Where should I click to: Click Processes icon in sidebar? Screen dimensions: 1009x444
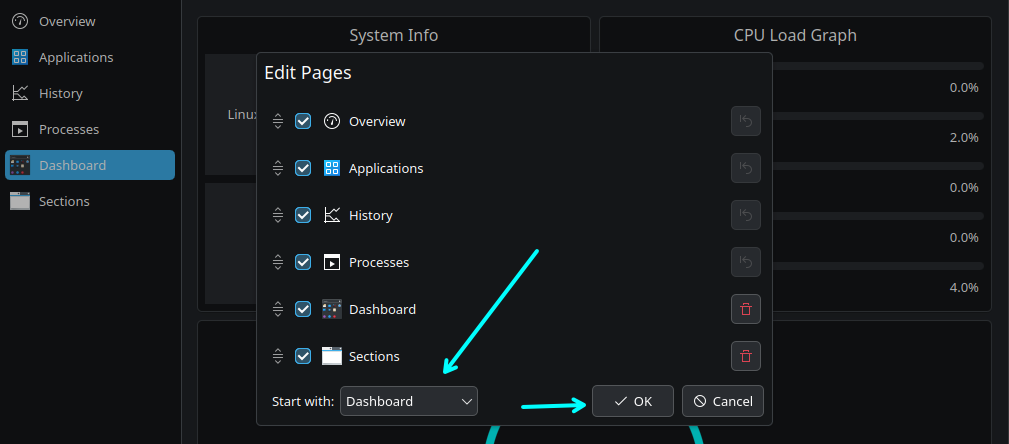click(20, 129)
